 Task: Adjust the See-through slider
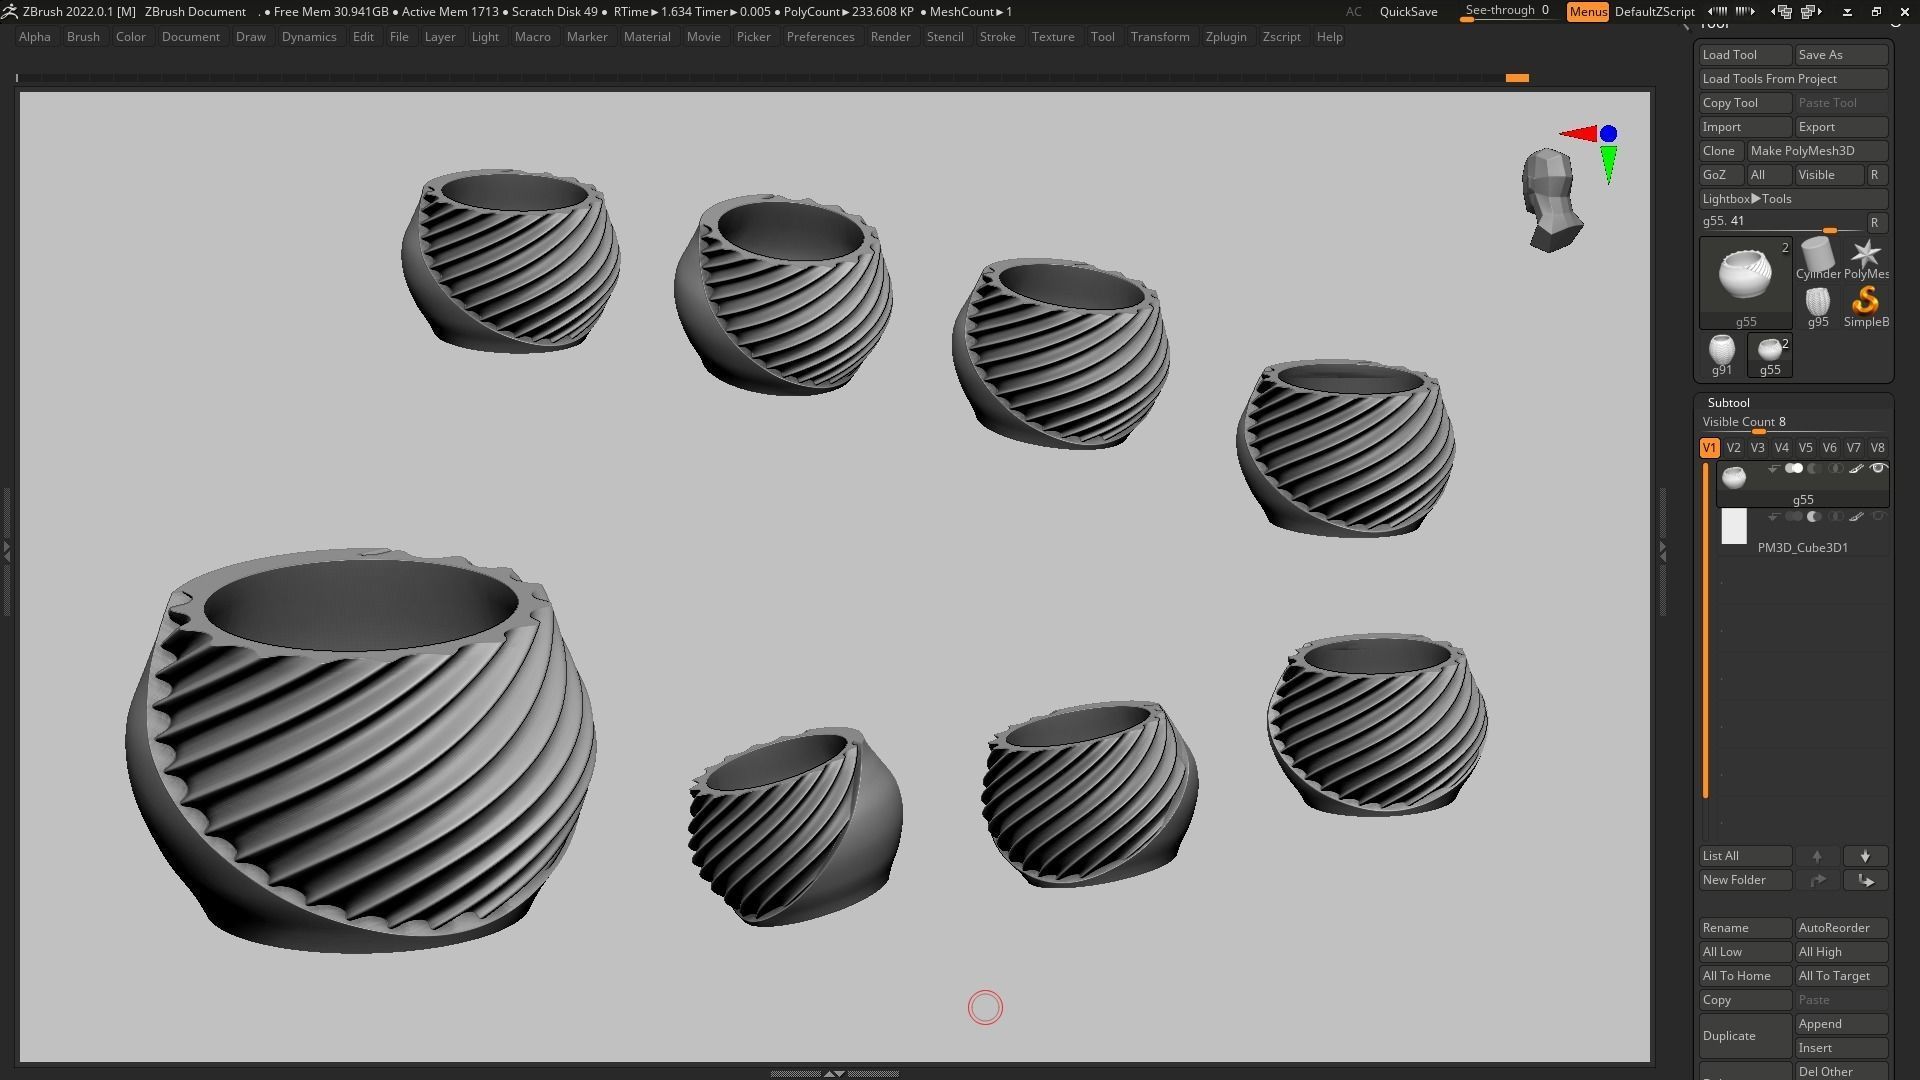[1507, 12]
